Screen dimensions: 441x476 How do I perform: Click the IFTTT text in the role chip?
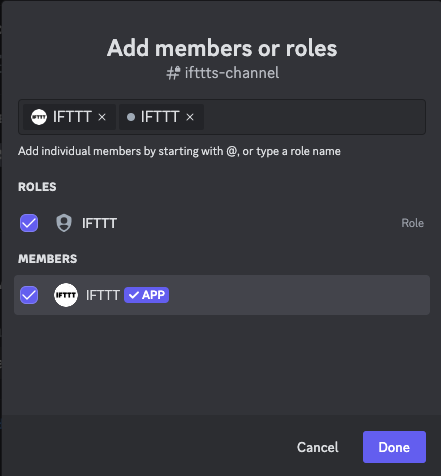point(160,117)
